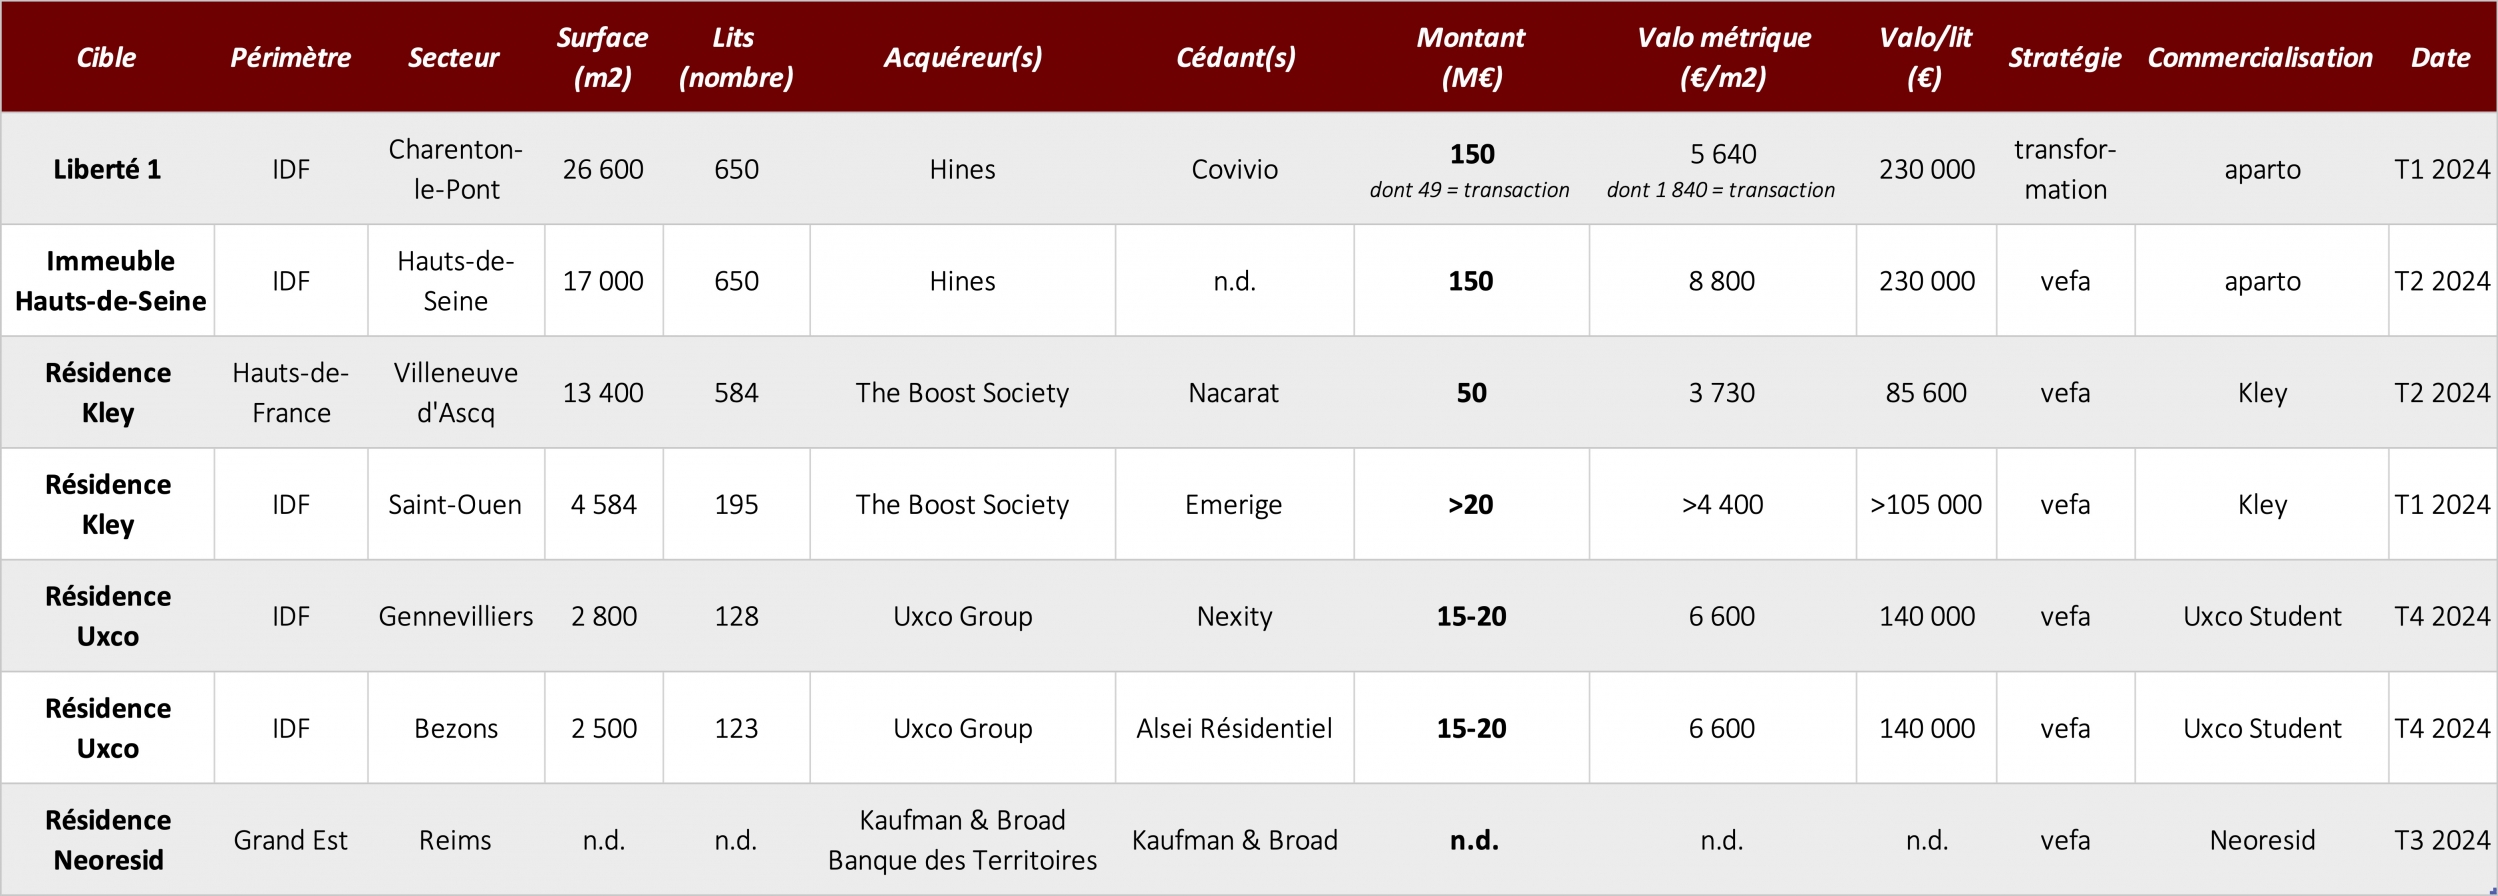The height and width of the screenshot is (896, 2498).
Task: Click the Cible column header
Action: click(107, 58)
